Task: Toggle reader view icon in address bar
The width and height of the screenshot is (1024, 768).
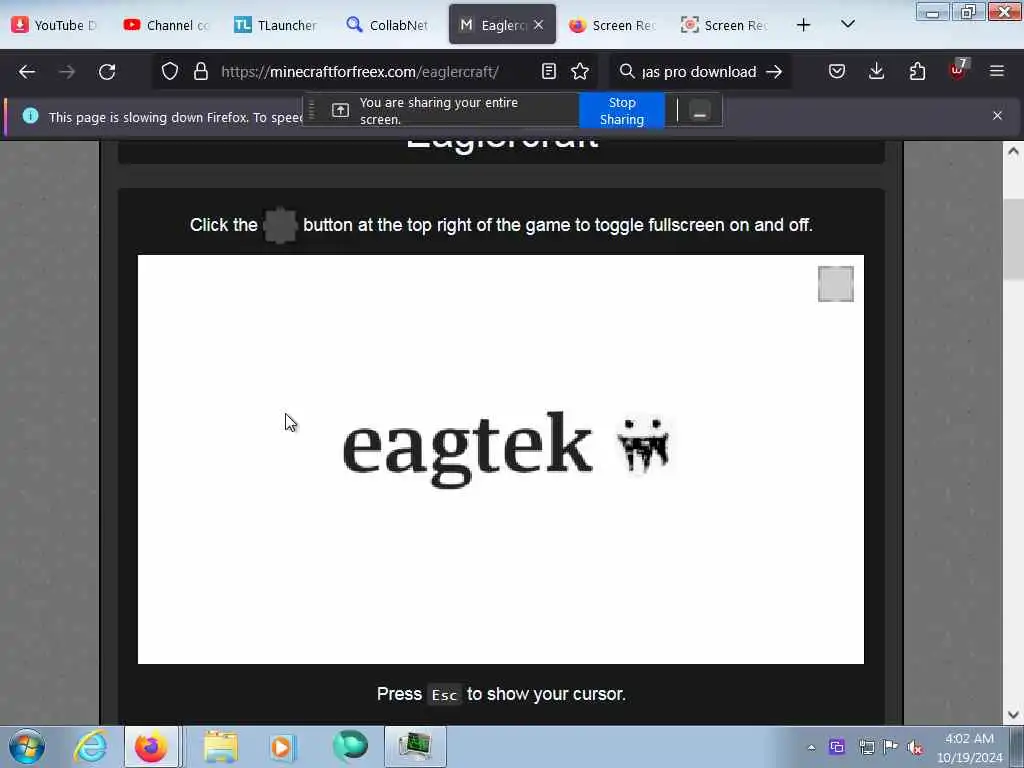Action: pos(549,71)
